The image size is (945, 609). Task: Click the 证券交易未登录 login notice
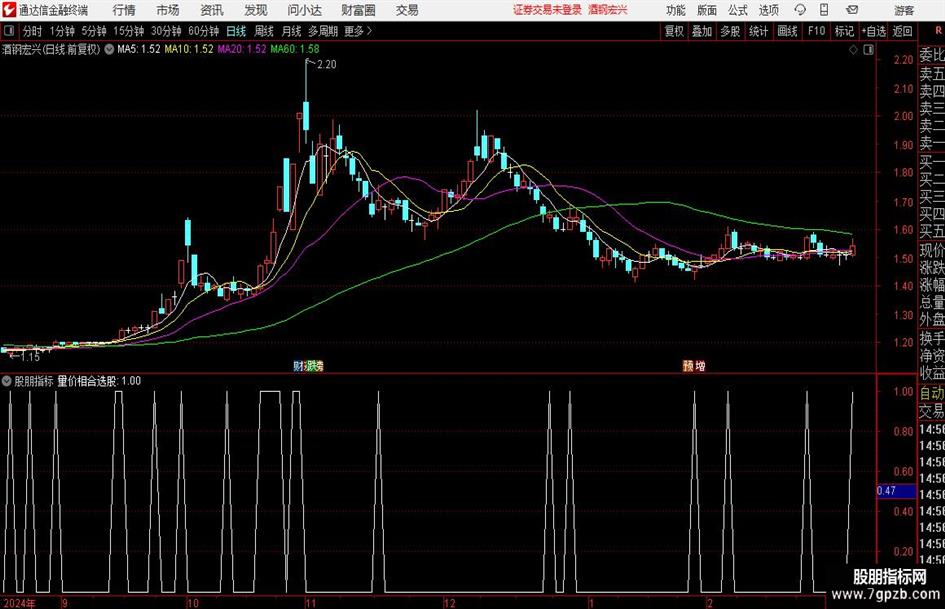point(547,10)
